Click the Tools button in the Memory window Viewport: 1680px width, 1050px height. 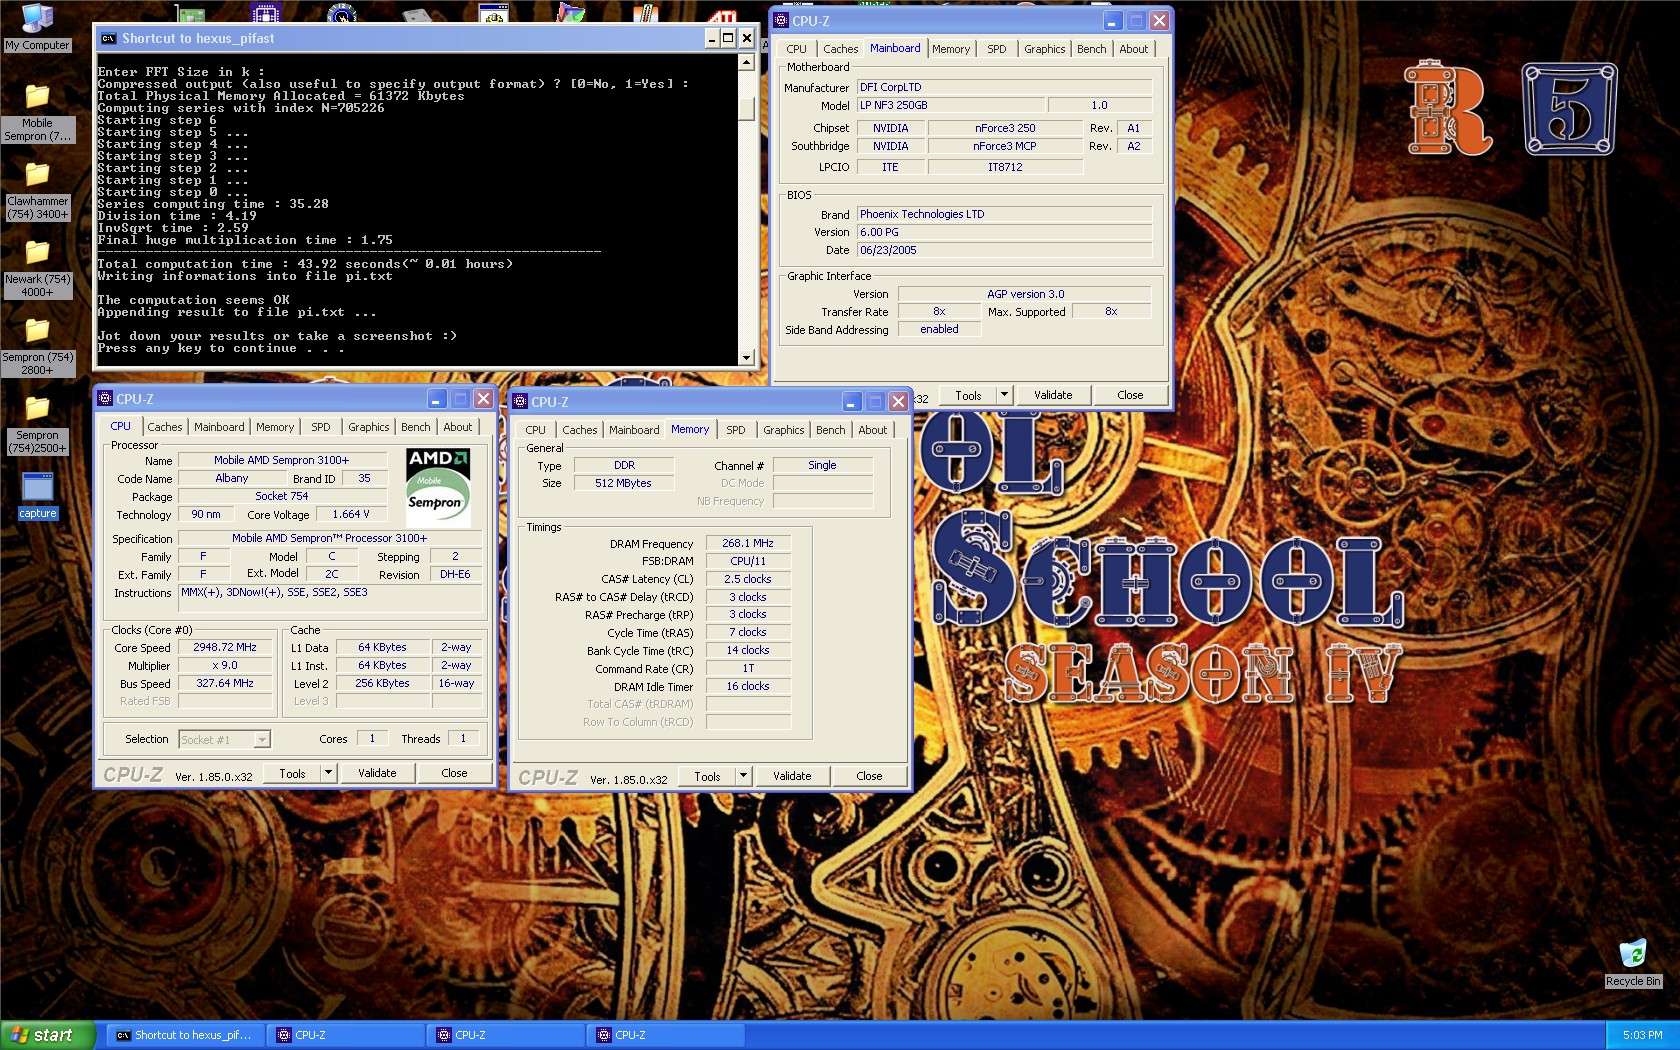(x=707, y=776)
